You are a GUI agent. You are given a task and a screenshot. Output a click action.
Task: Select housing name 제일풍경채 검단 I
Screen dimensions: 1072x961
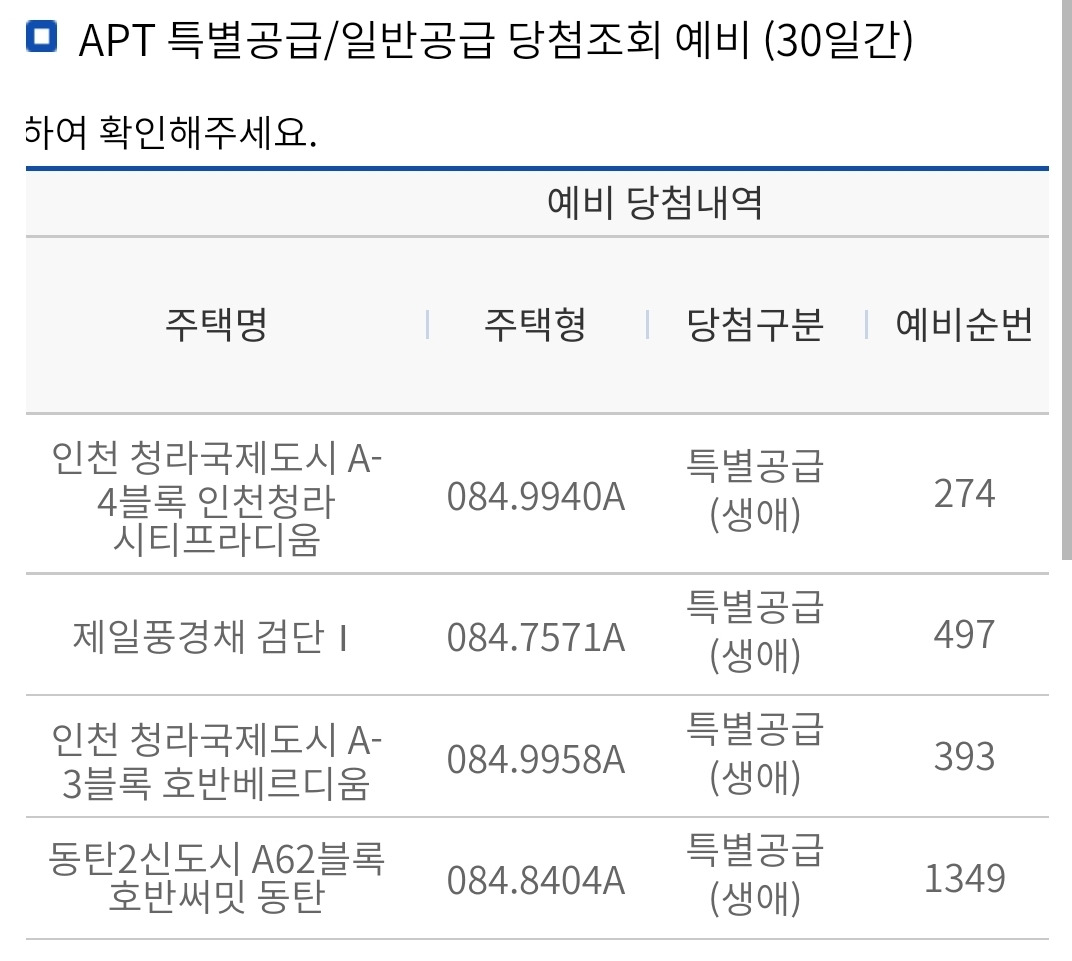pyautogui.click(x=211, y=637)
